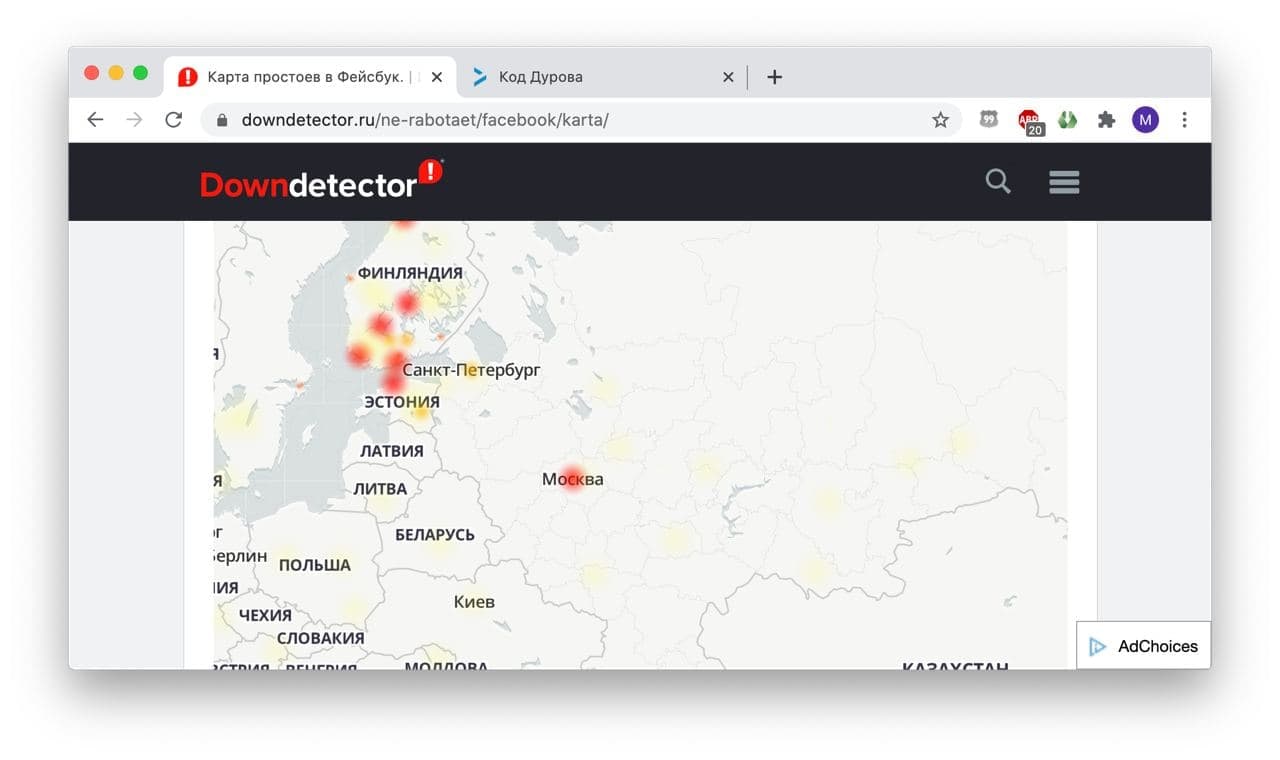Screen dimensions: 1280x760
Task: Click the downdetector.ru address bar
Action: pos(580,120)
